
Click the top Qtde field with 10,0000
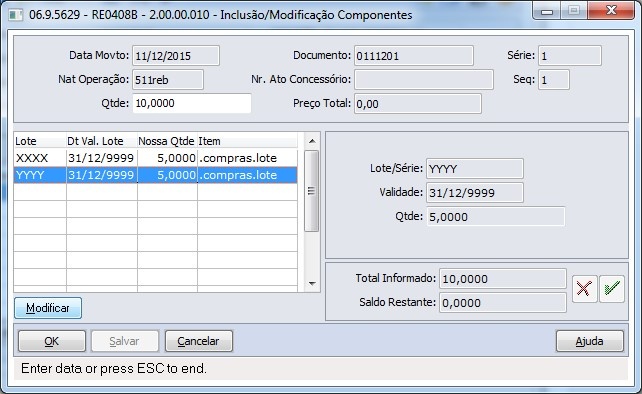tap(192, 103)
